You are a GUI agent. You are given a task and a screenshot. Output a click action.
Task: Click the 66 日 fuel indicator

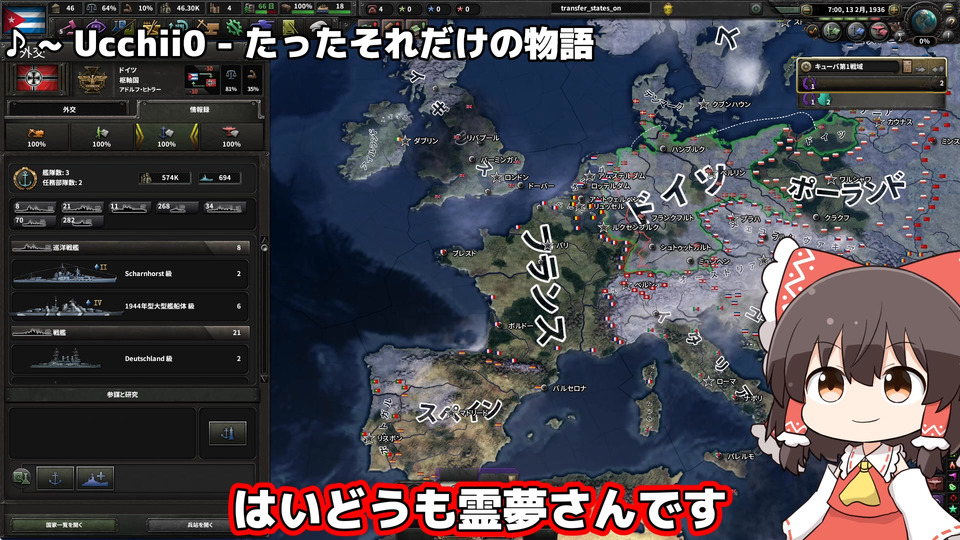pyautogui.click(x=261, y=8)
